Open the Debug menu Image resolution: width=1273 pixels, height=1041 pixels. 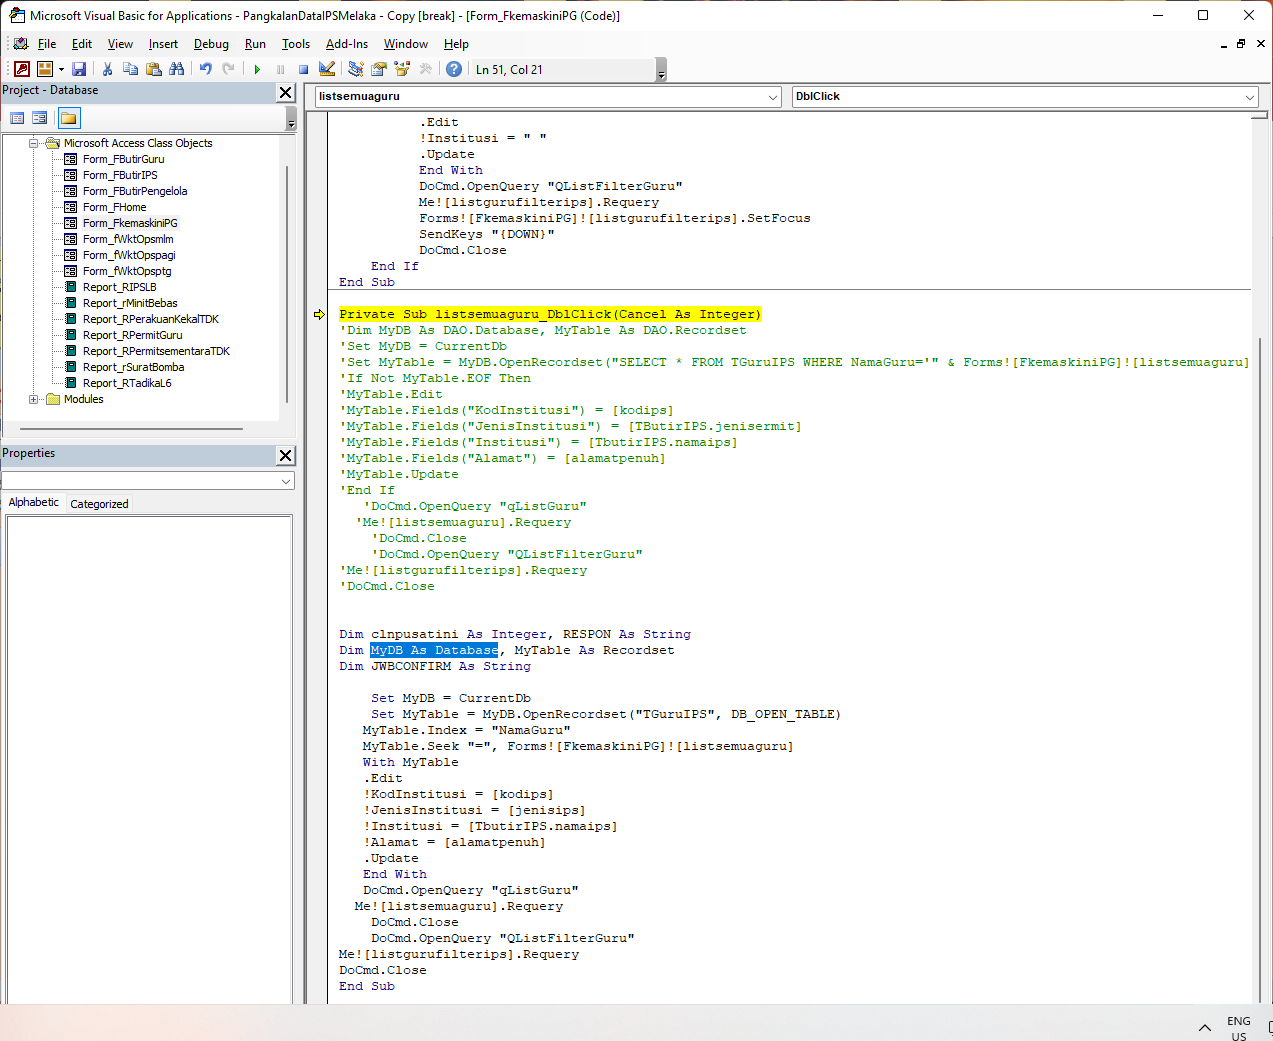(211, 44)
